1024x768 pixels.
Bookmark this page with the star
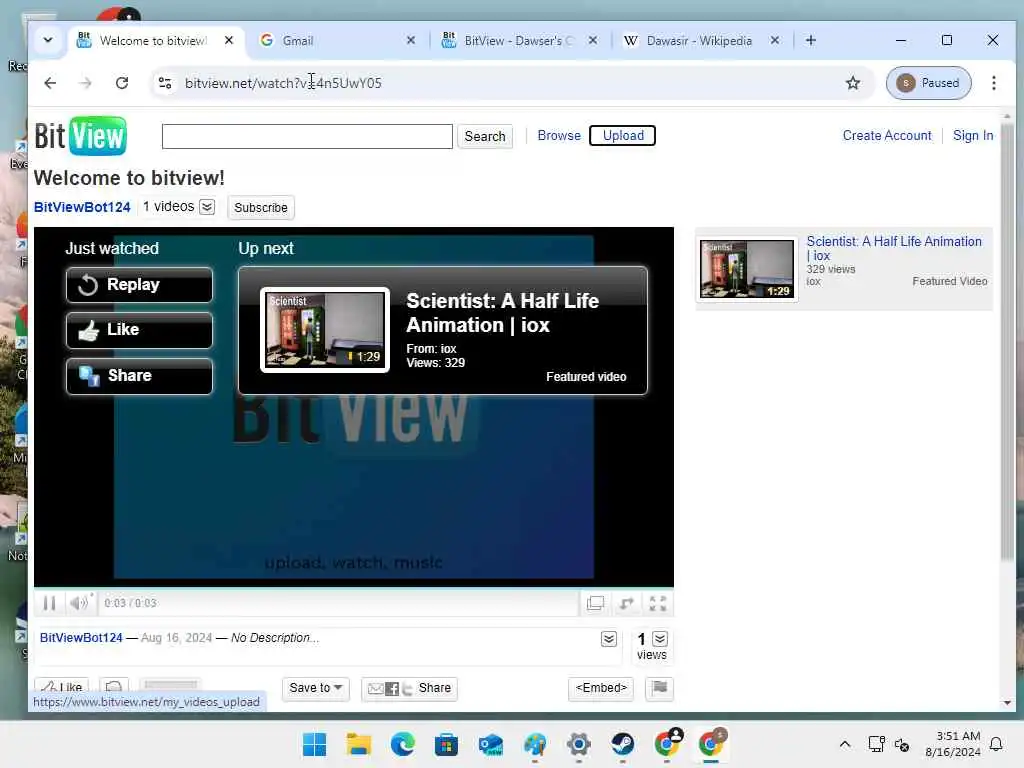[852, 83]
